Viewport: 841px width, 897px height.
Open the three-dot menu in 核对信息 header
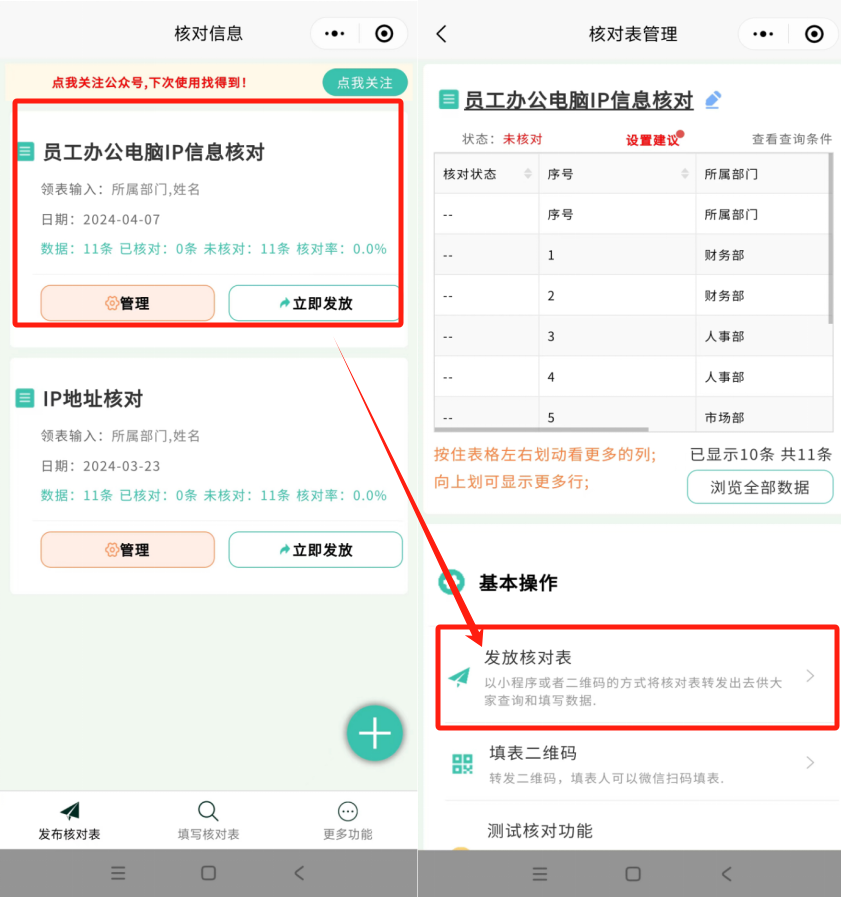point(335,34)
